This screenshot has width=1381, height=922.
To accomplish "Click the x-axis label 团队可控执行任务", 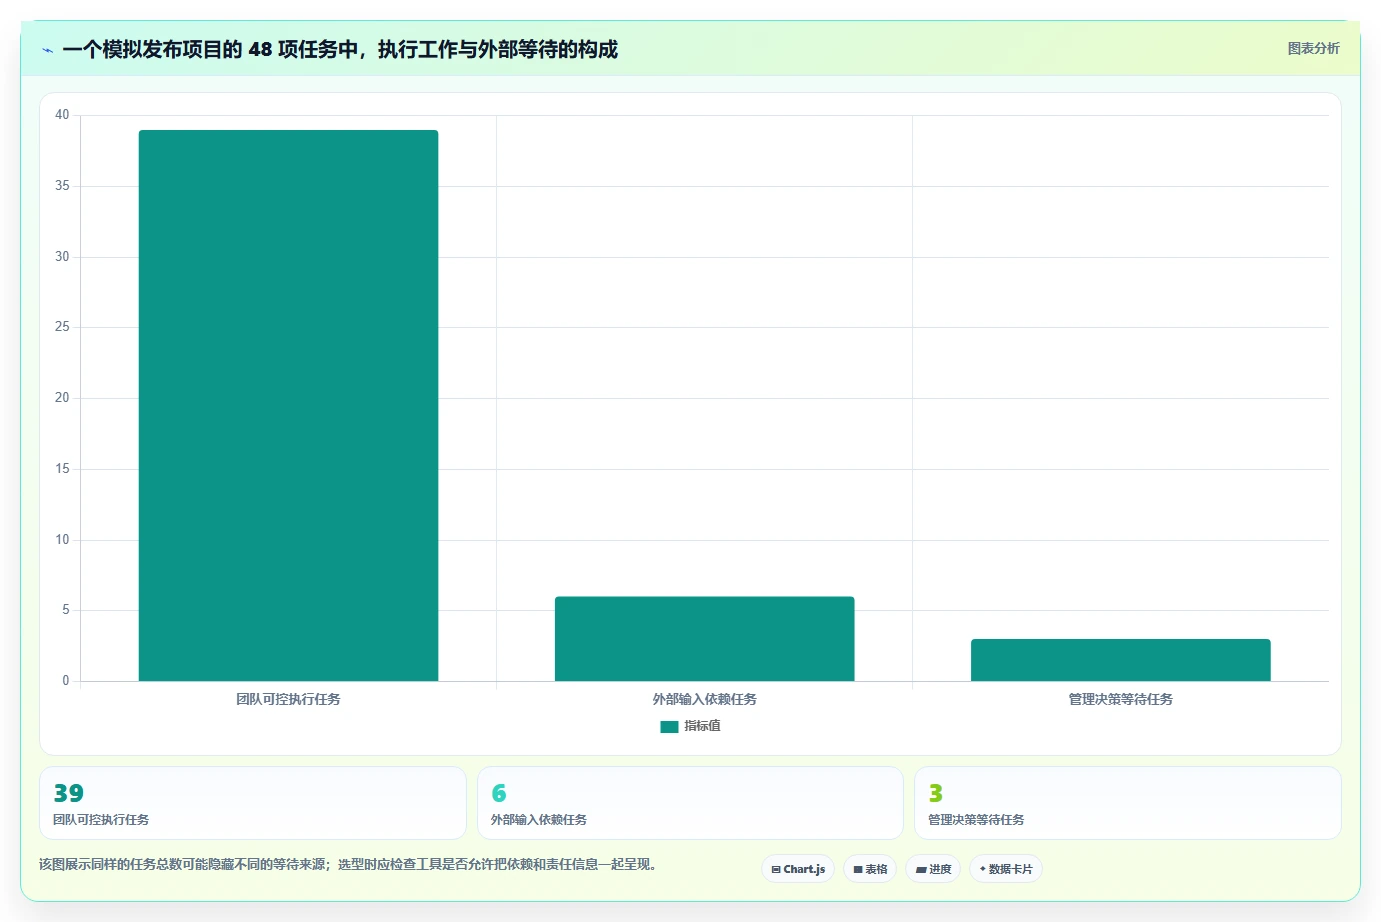I will pos(288,699).
